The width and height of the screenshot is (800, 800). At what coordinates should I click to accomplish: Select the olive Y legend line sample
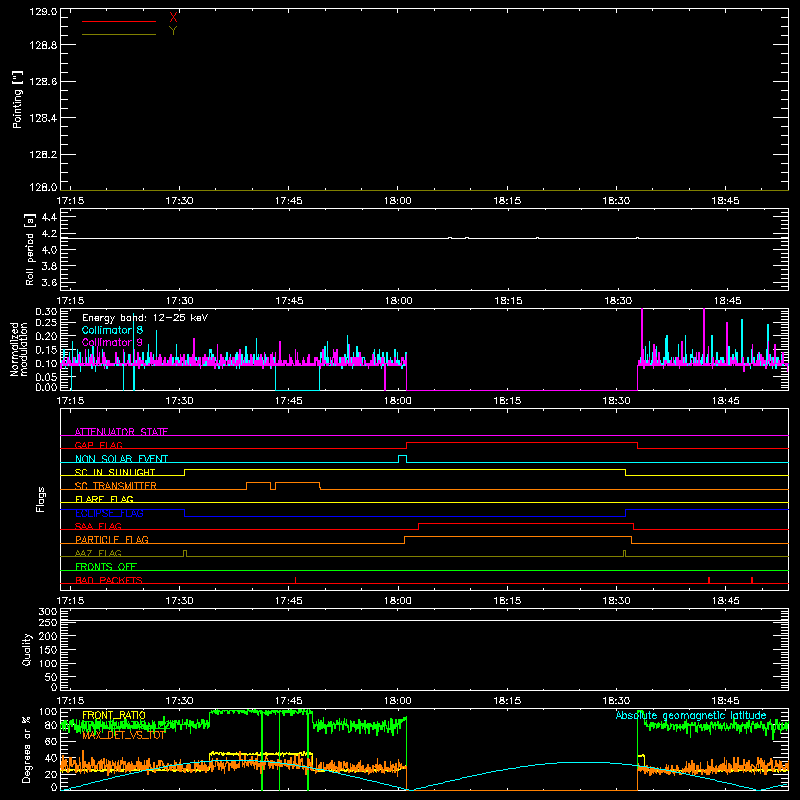tap(119, 34)
